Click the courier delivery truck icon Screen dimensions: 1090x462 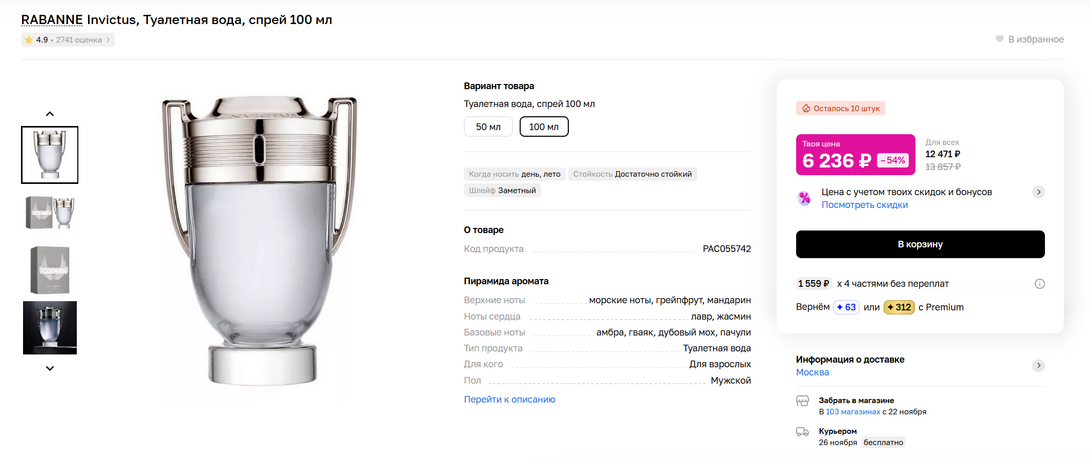coord(802,431)
